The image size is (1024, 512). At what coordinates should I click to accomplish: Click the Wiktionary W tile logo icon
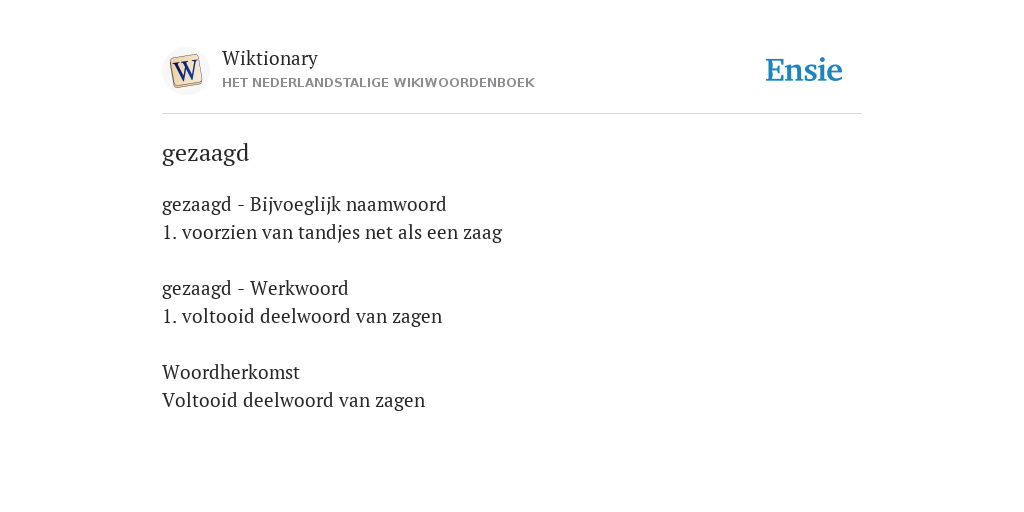[185, 71]
